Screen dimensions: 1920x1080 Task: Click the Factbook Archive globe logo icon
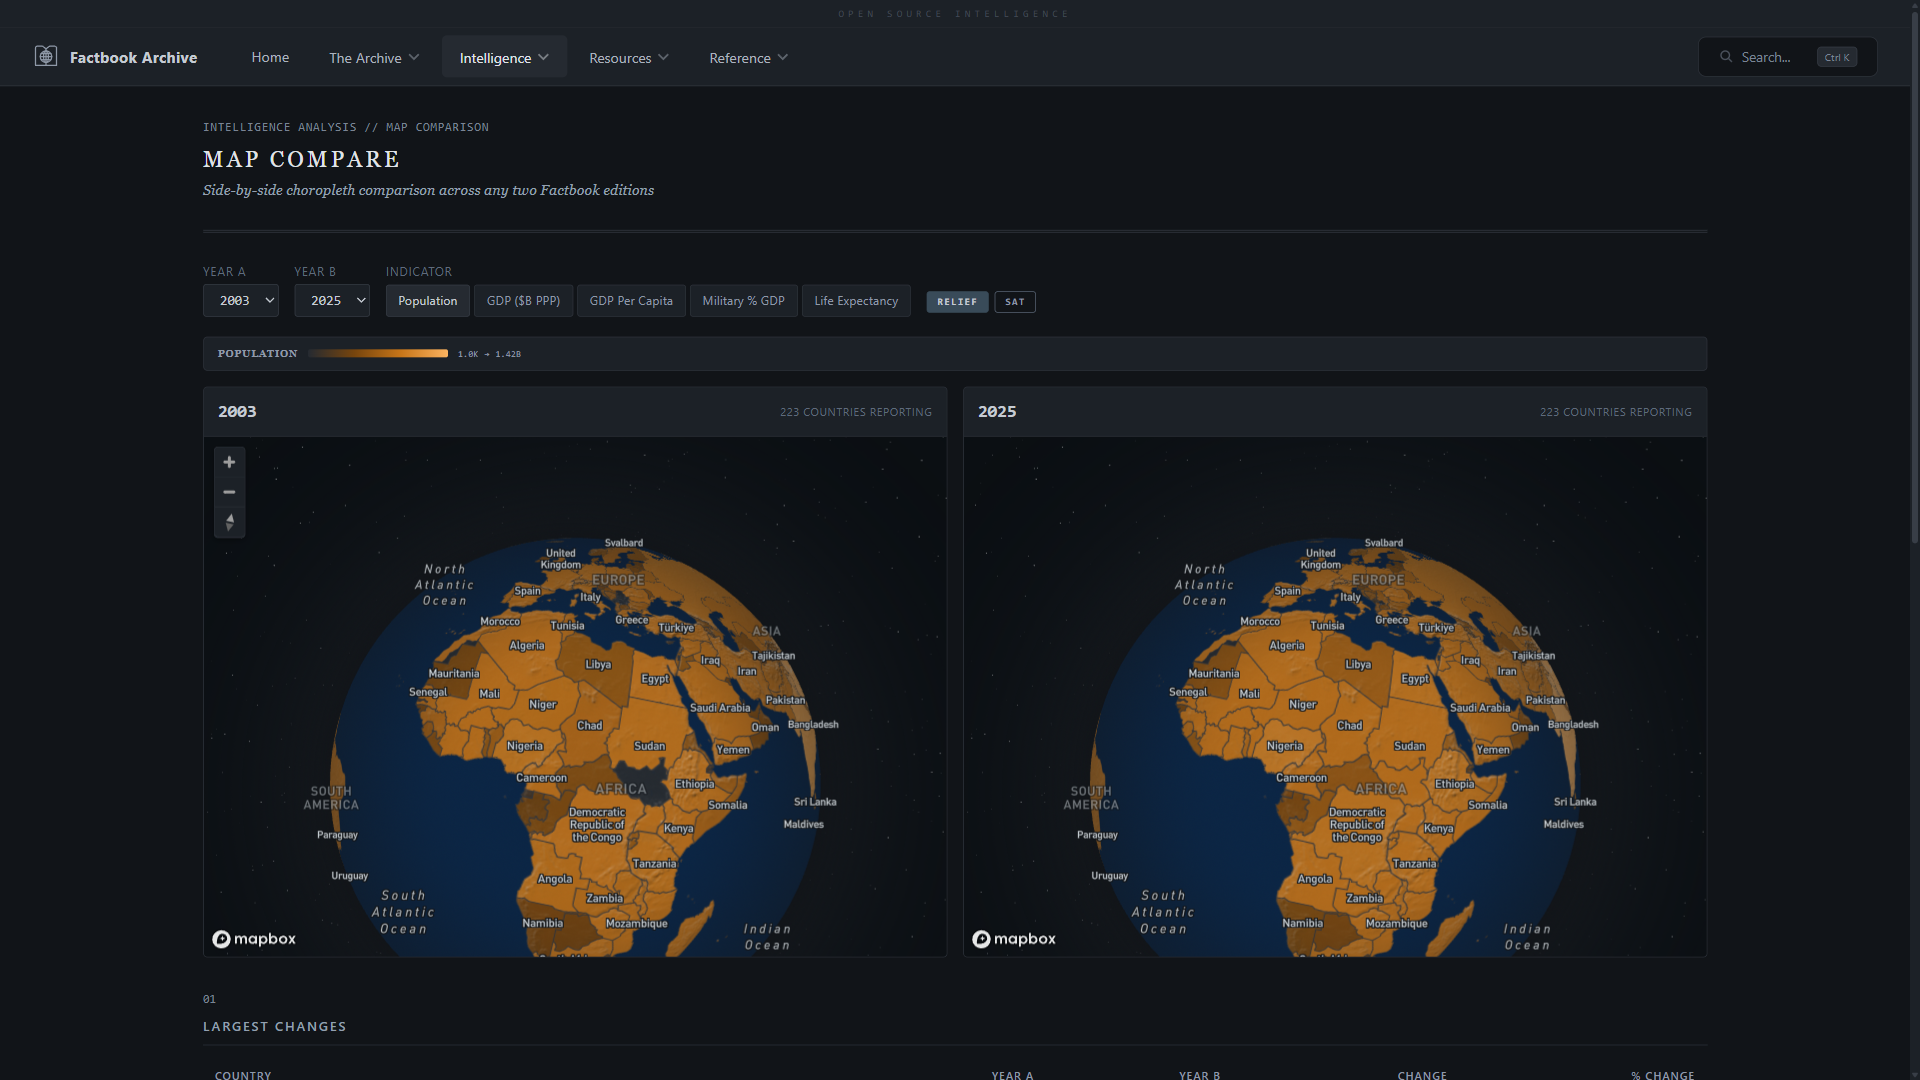pos(46,57)
